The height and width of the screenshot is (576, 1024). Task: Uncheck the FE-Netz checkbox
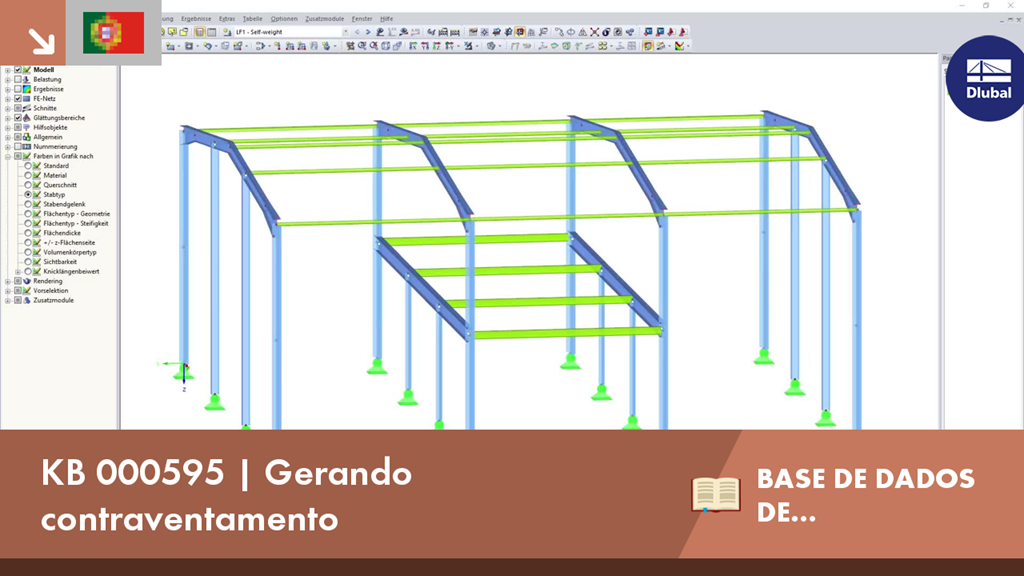coord(18,99)
